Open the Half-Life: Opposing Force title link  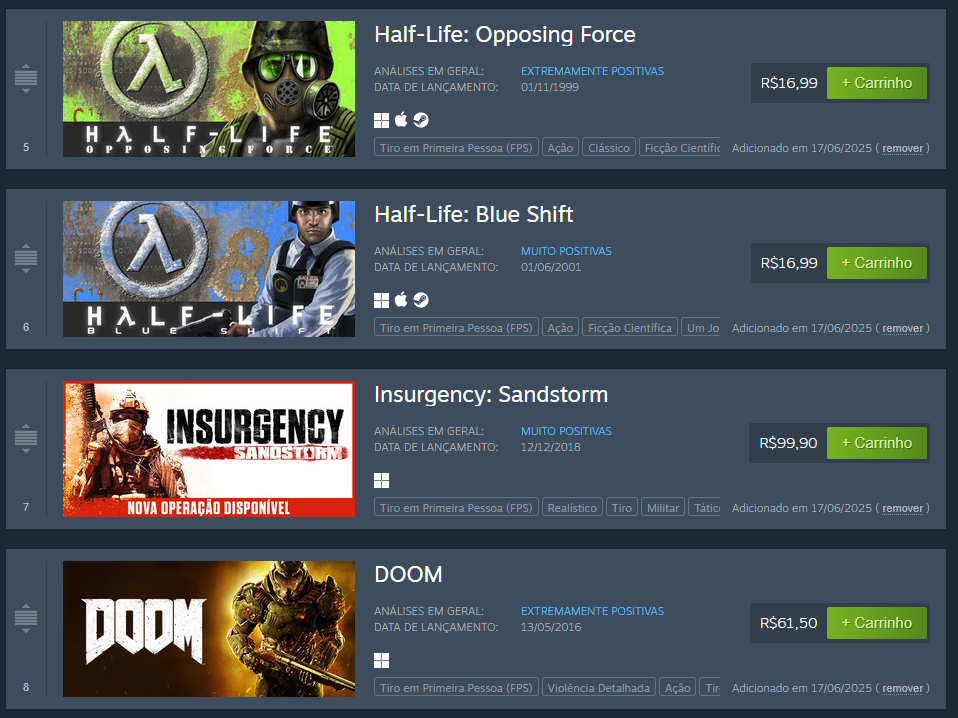pos(505,35)
